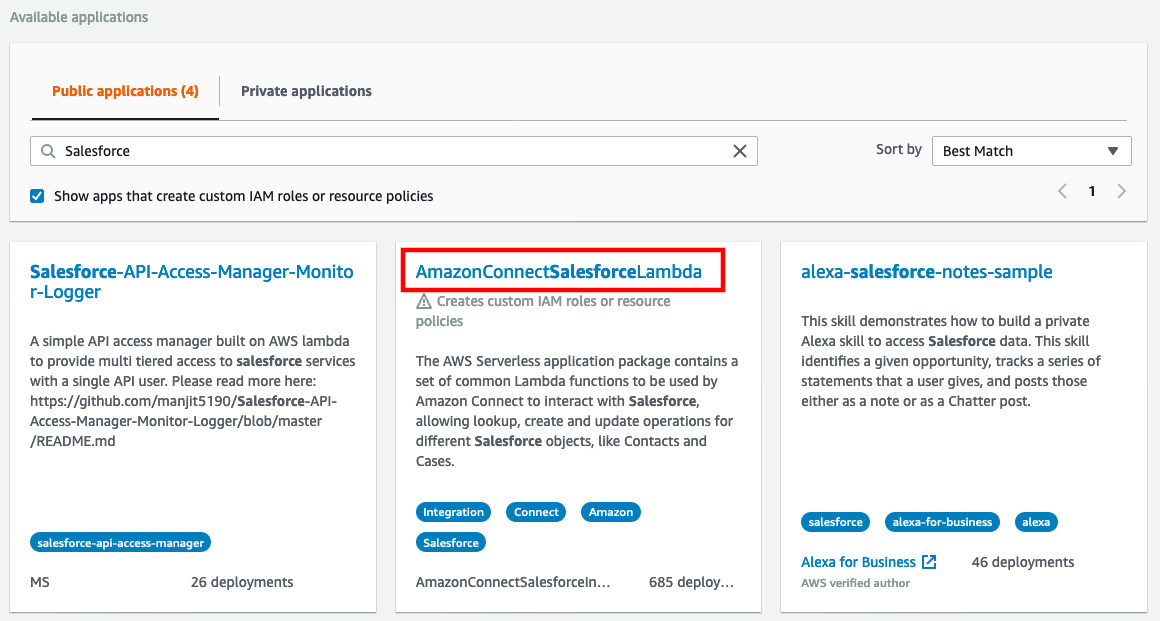
Task: Open Alexa for Business external link icon
Action: (929, 562)
